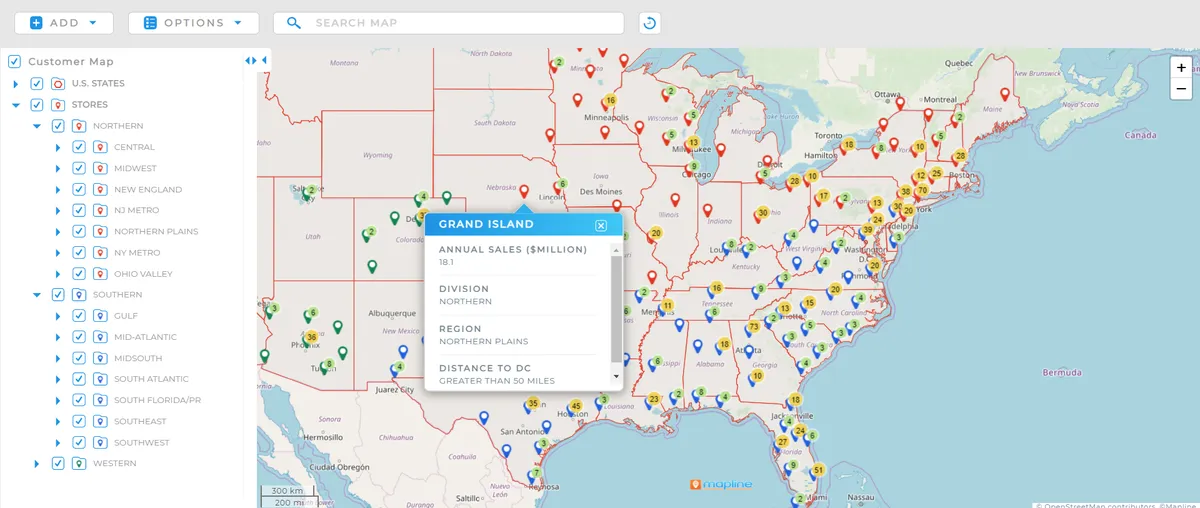Click the red Grand Island map pin
Viewport: 1200px width, 508px height.
(x=524, y=191)
